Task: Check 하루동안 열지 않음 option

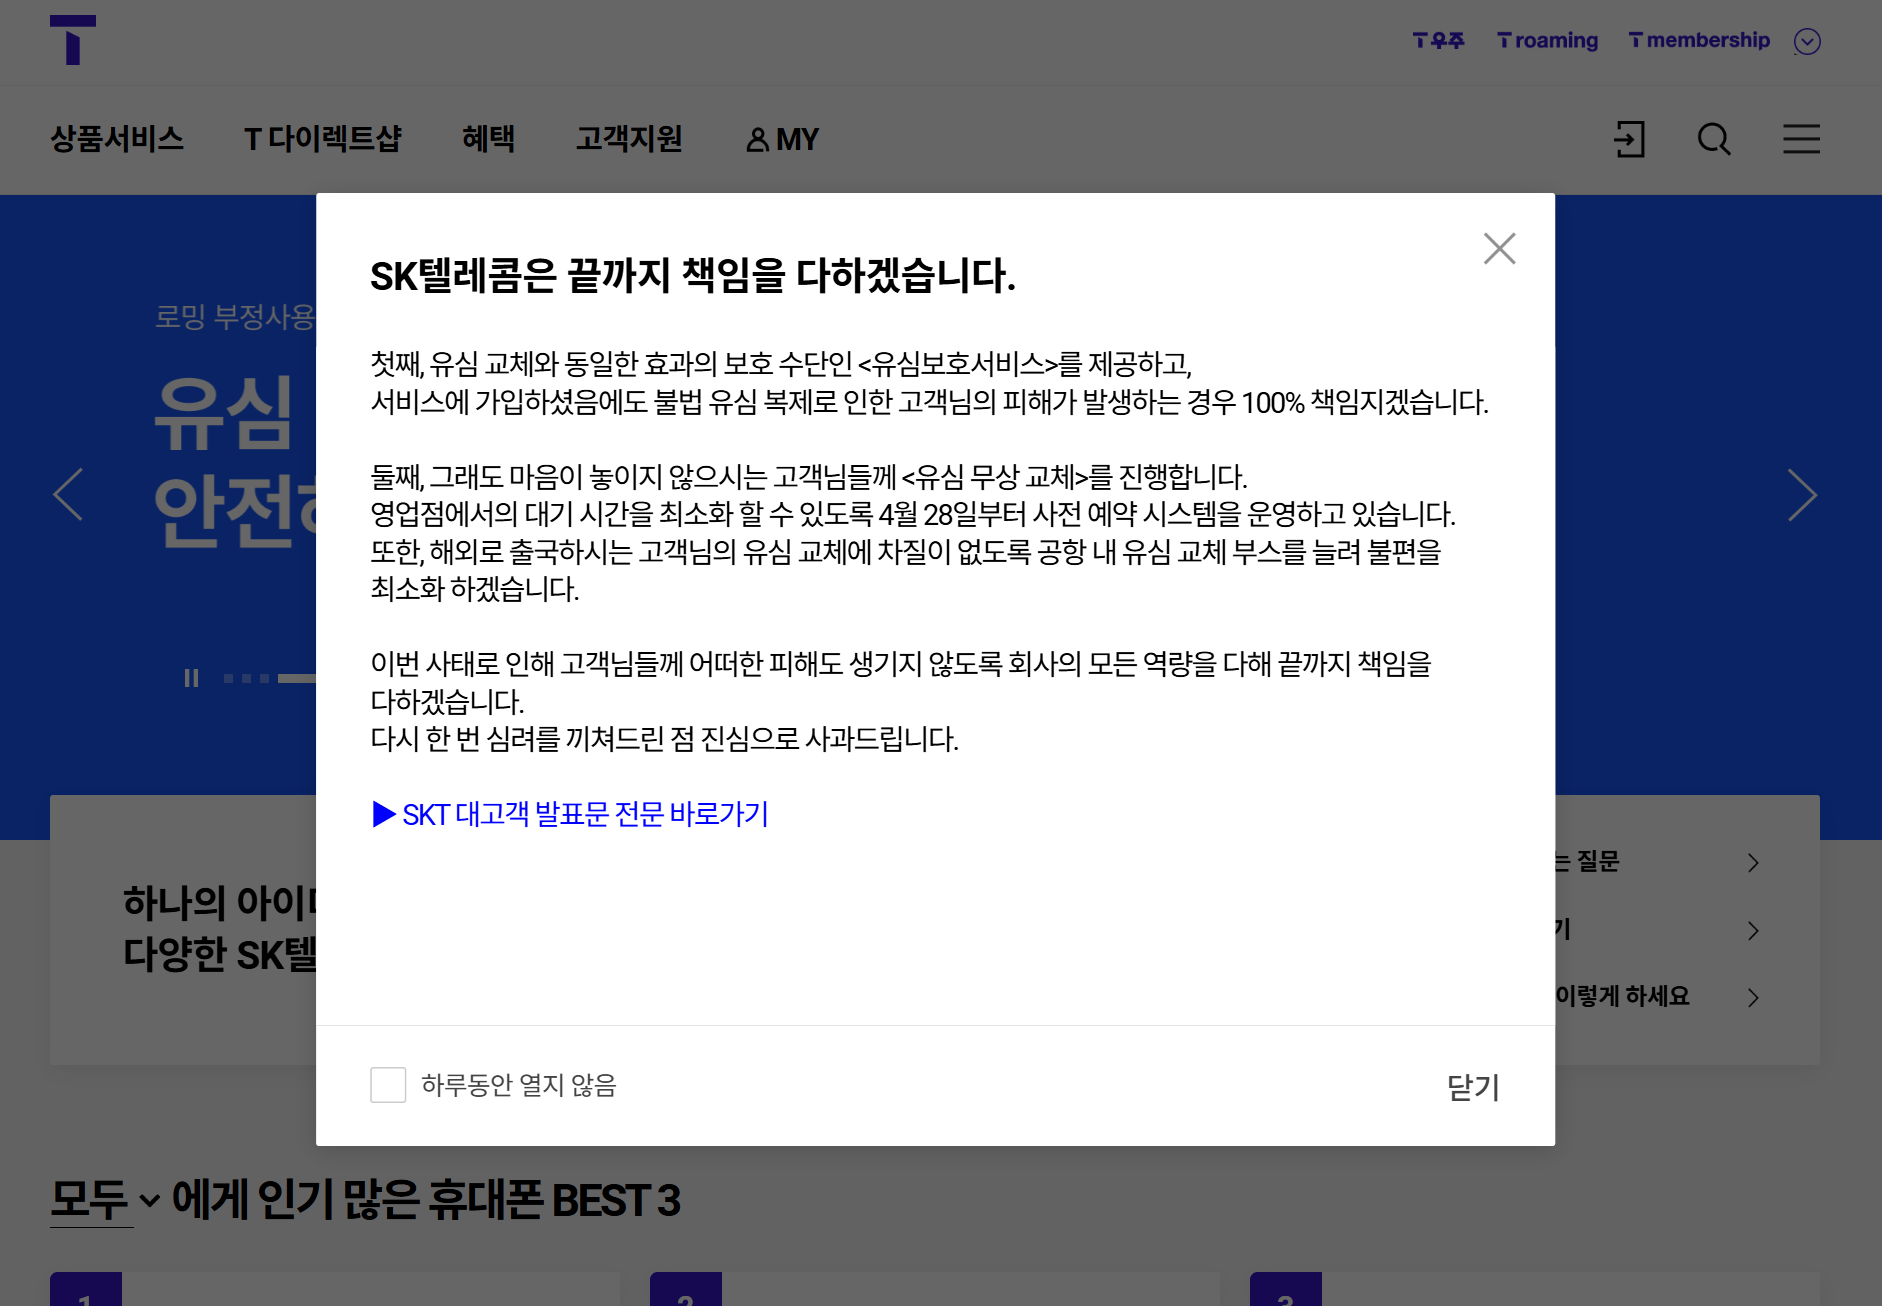Action: point(388,1085)
